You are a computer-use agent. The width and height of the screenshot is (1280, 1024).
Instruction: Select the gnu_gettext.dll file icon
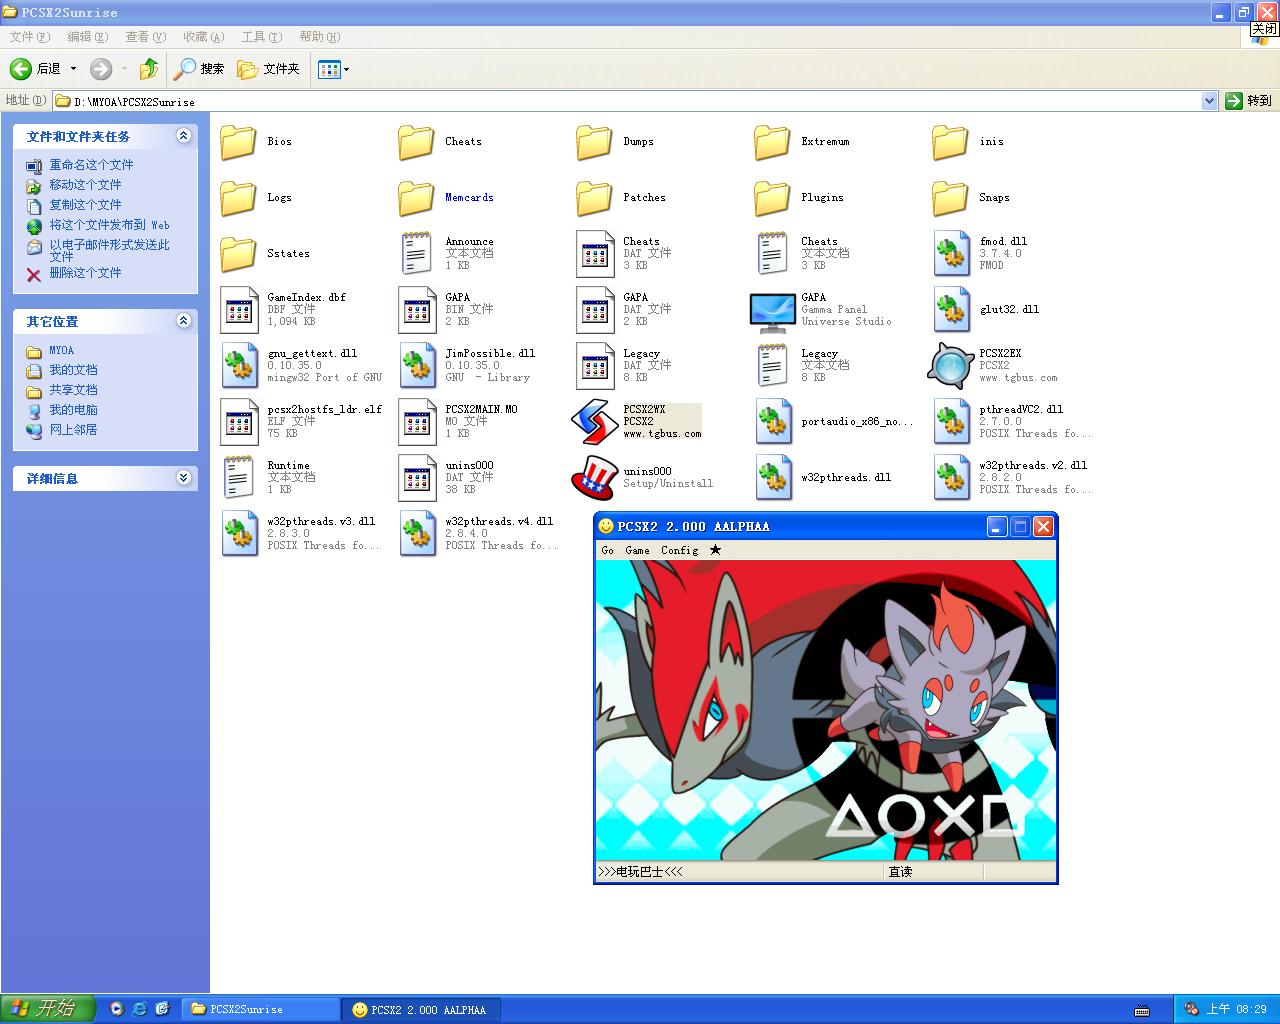point(238,366)
